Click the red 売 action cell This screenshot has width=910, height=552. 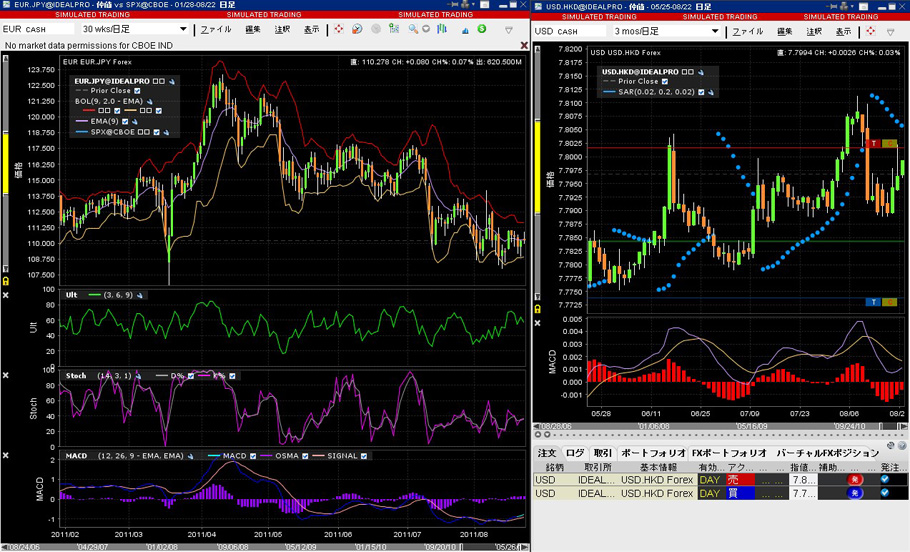740,479
